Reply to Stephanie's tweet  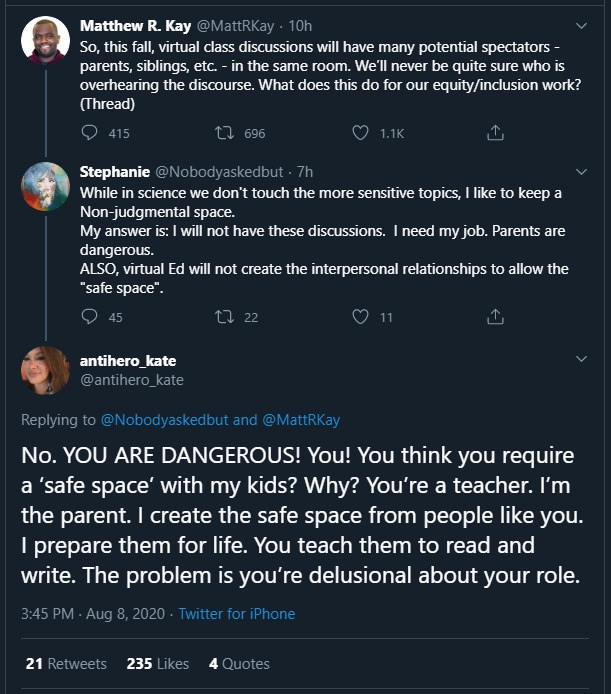click(89, 317)
